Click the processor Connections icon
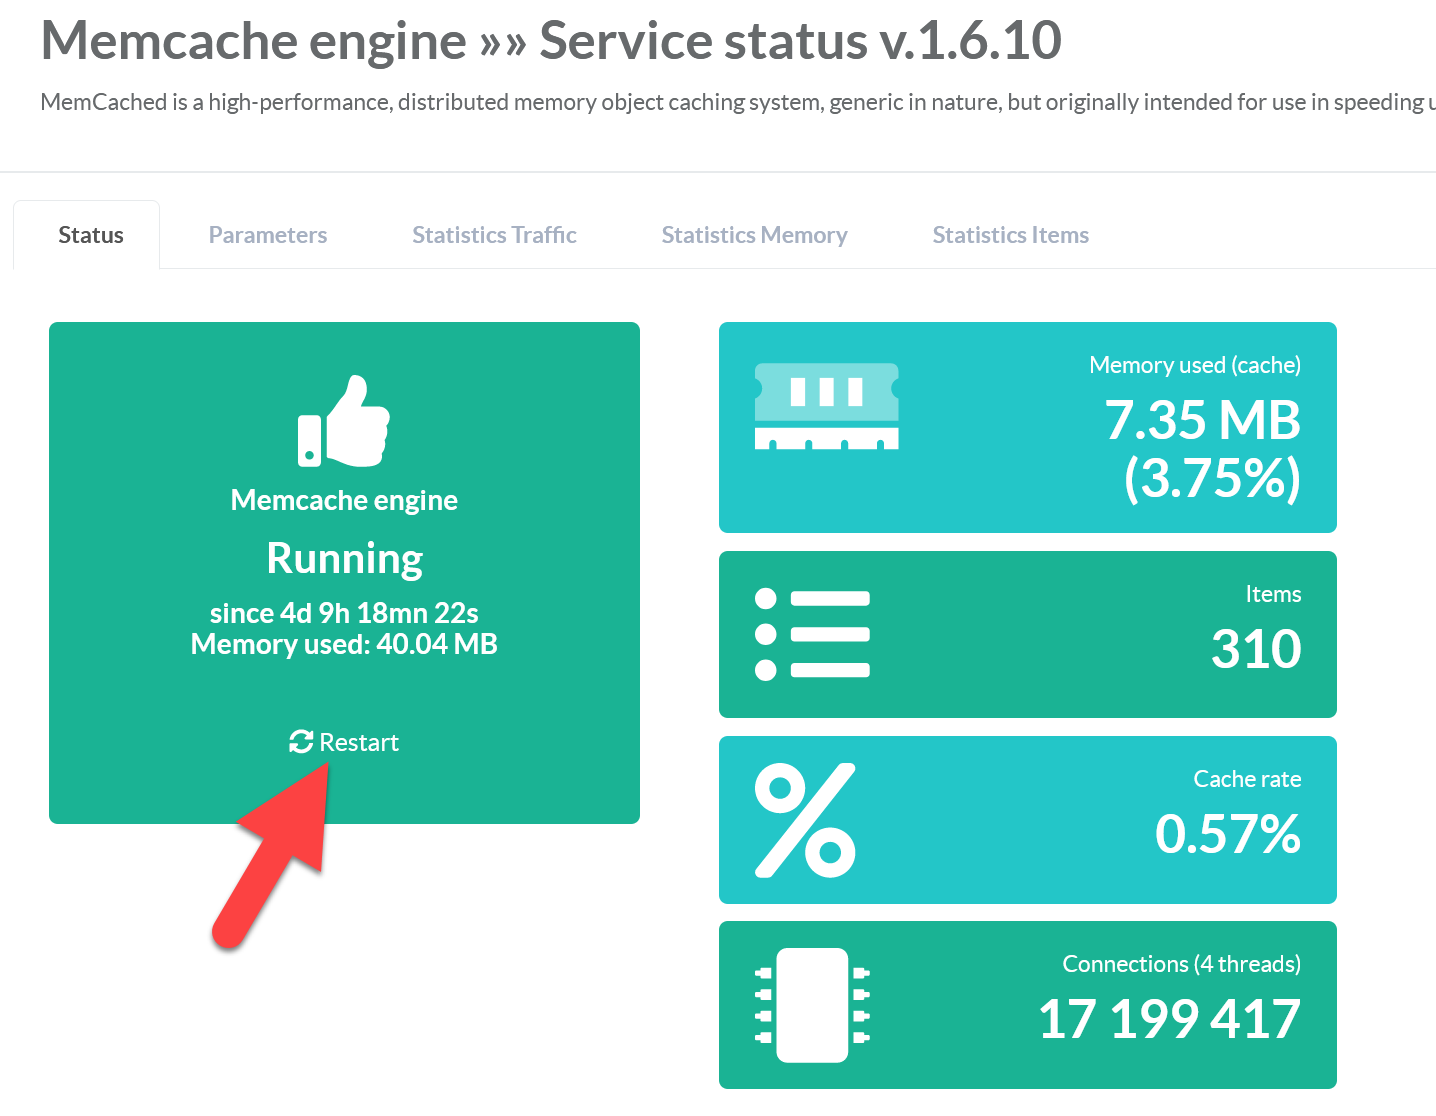This screenshot has height=1116, width=1436. (812, 1005)
